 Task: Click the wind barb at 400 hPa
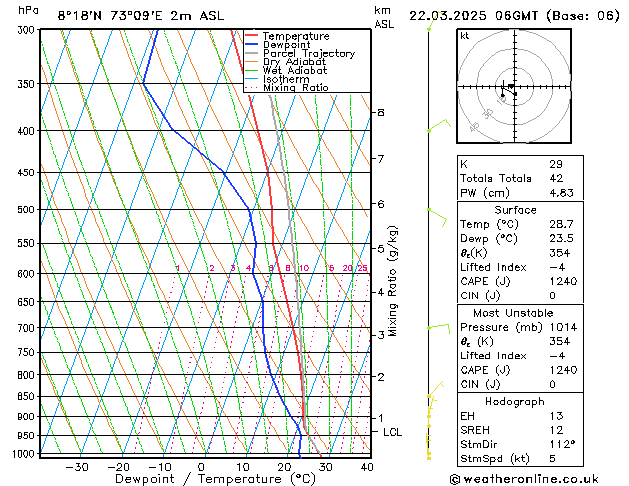pos(439,125)
